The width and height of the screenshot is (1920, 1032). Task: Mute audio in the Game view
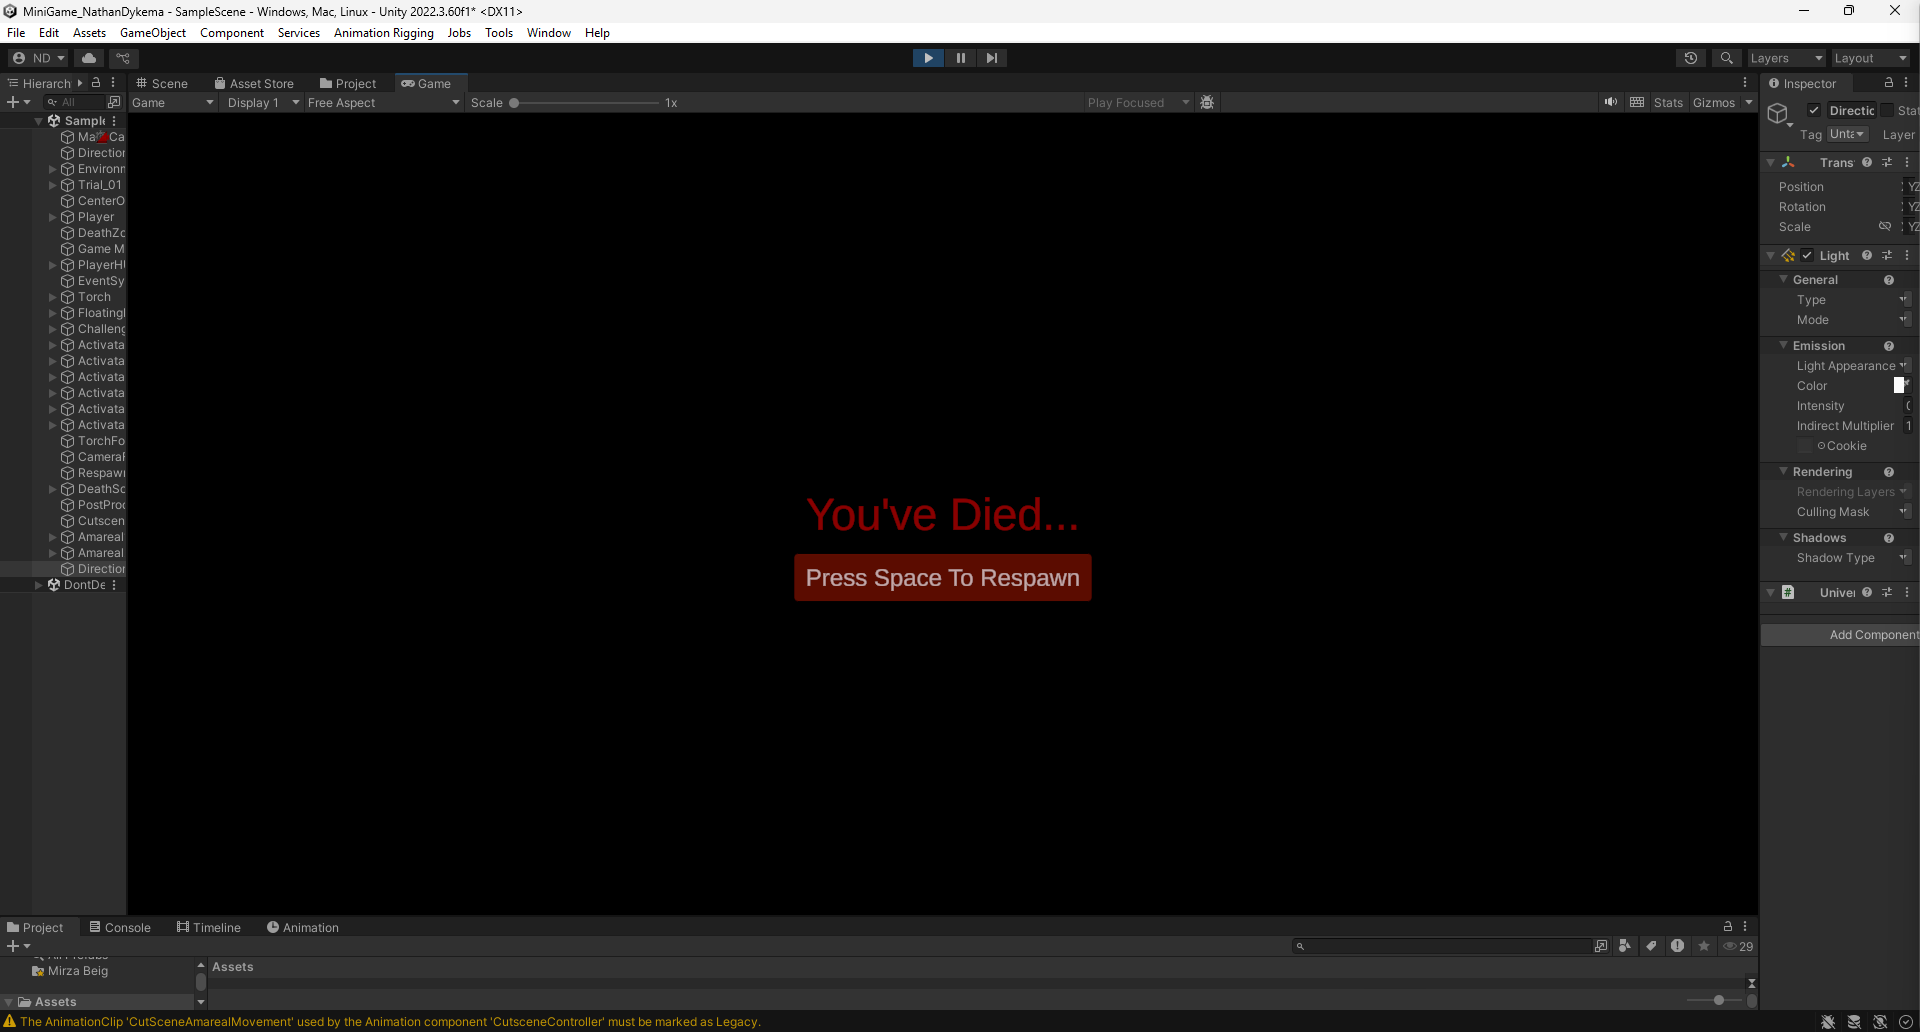[1610, 101]
